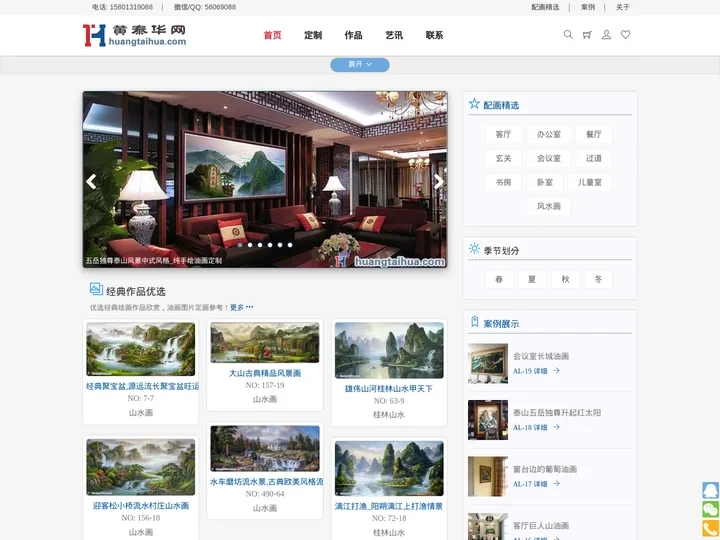Click the WeChat floating icon
Screen dimensions: 720x540
[711, 510]
